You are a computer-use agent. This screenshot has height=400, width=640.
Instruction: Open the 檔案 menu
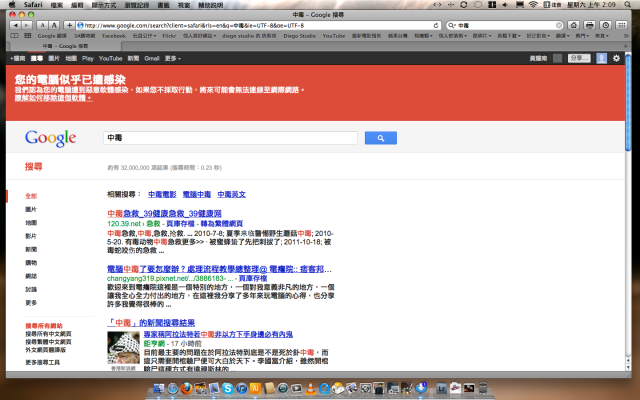(57, 5)
